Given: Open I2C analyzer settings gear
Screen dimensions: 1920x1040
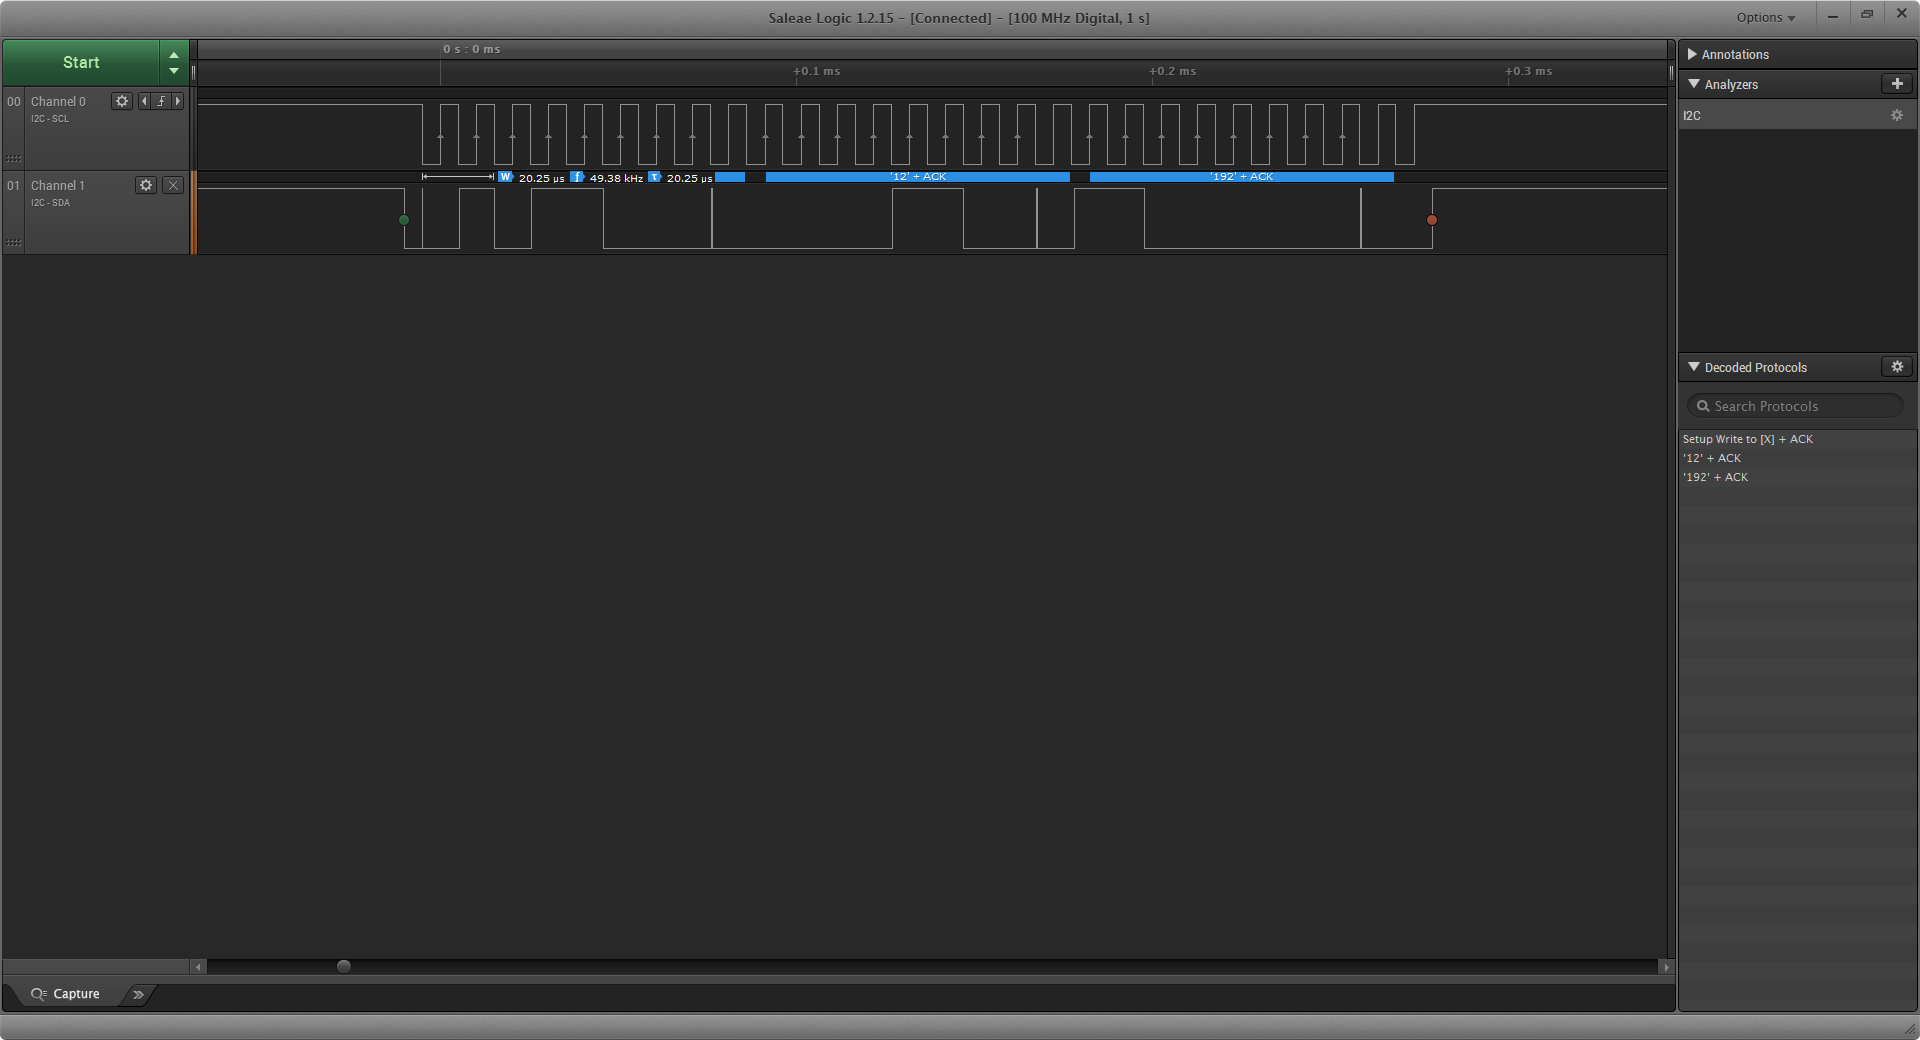Looking at the screenshot, I should 1896,115.
